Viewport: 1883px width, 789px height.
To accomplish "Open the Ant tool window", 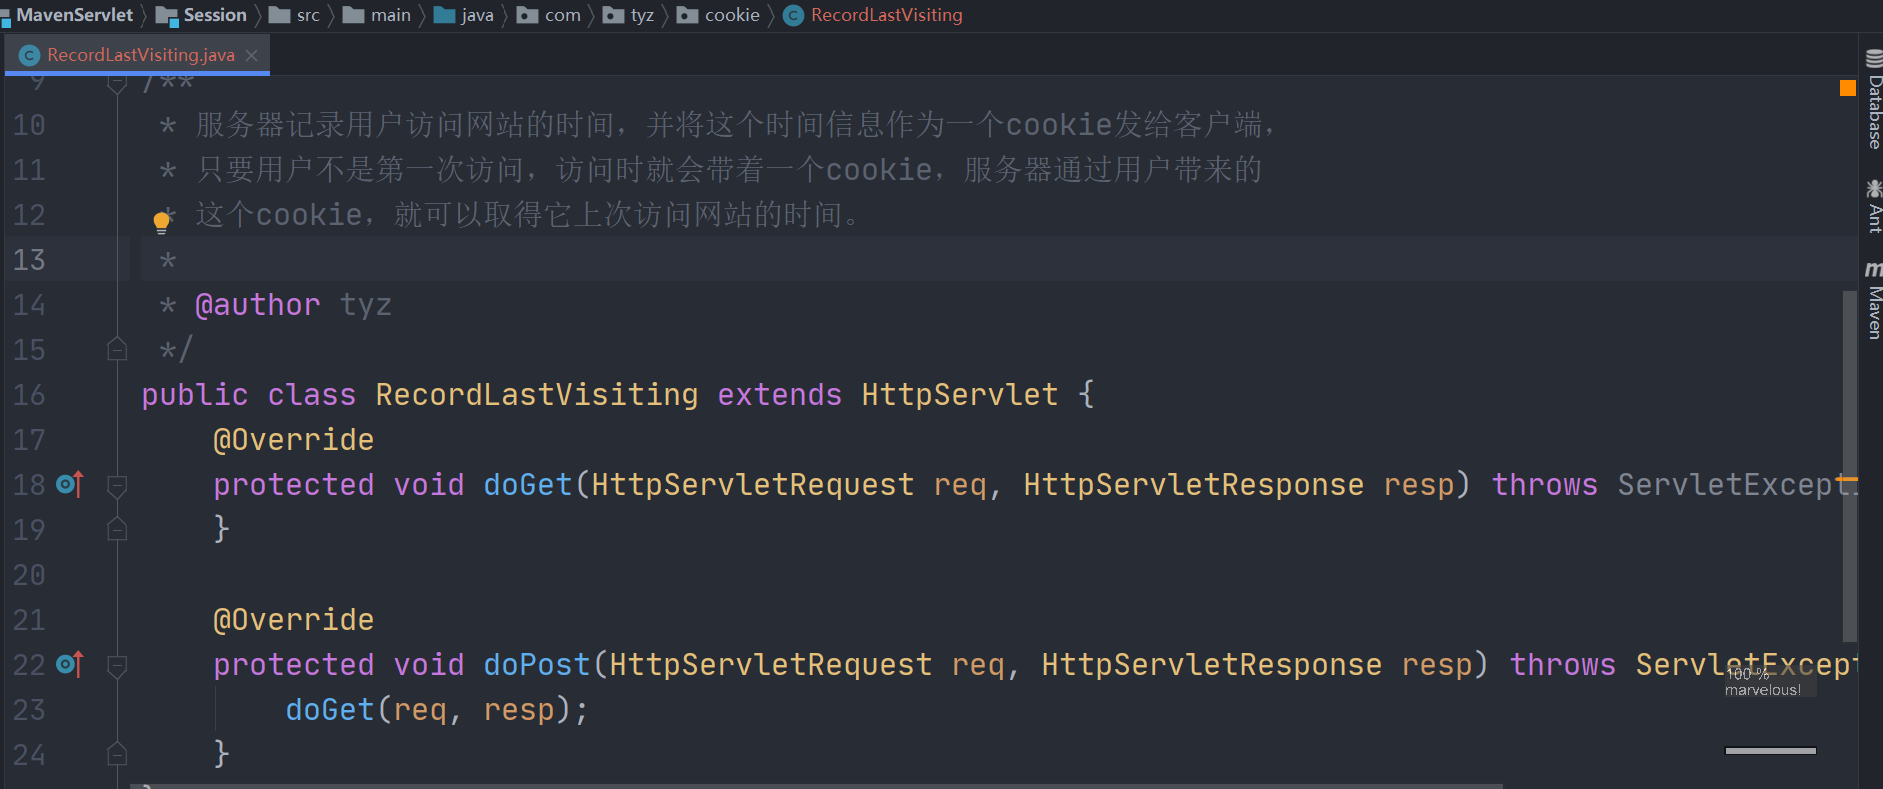I will (1874, 207).
